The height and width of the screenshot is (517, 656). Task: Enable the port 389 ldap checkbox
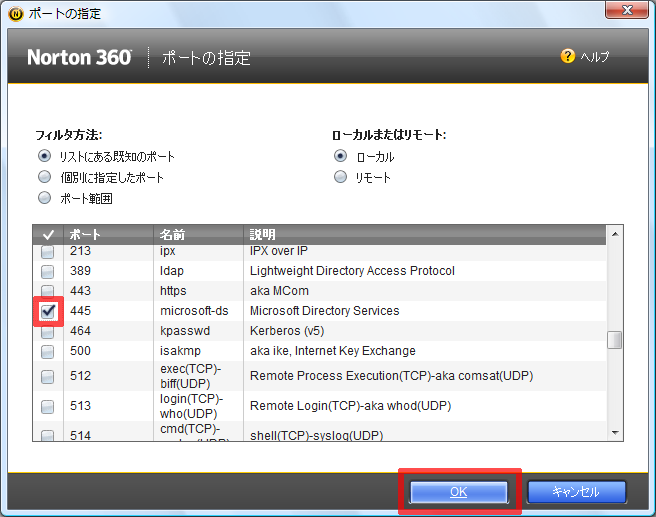pyautogui.click(x=47, y=271)
